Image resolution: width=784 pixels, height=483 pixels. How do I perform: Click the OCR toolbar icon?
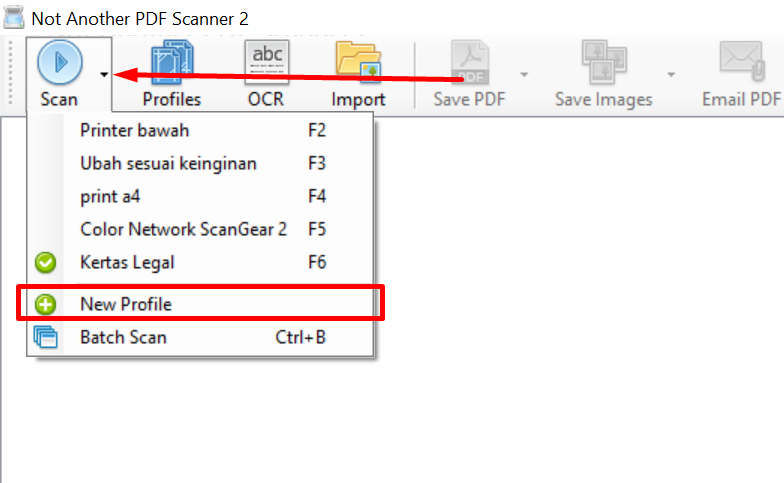pos(266,62)
